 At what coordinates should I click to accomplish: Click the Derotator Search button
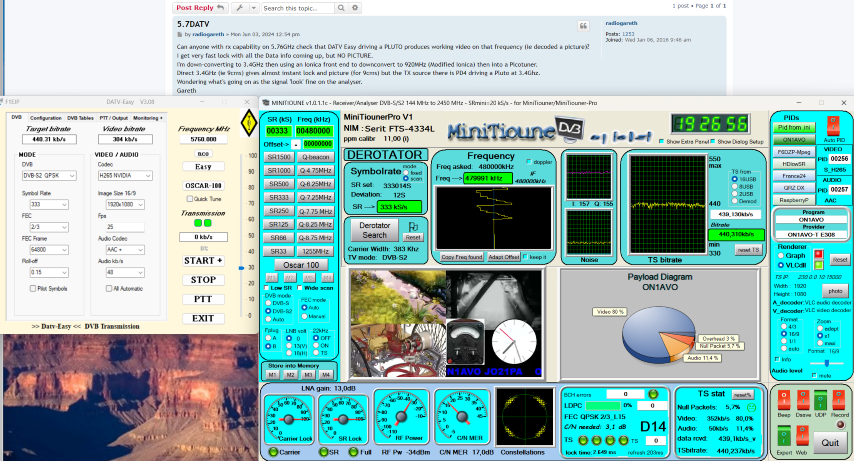(374, 230)
